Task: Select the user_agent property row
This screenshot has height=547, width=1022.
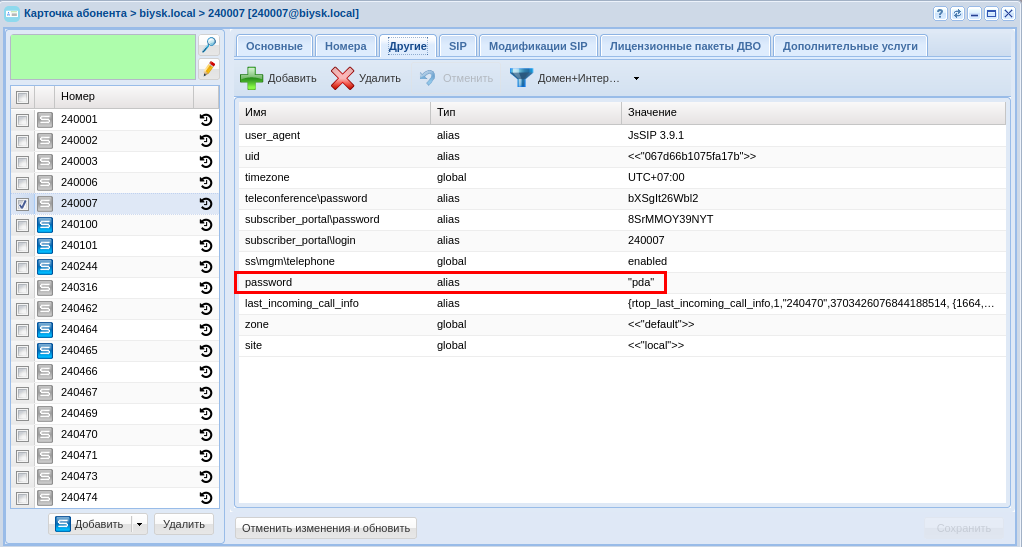Action: (622, 136)
